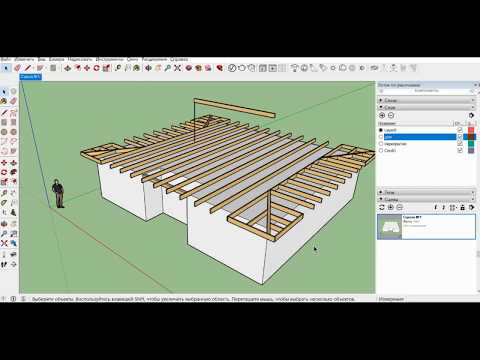Select the Scale tool in left toolbar

pos(4,182)
